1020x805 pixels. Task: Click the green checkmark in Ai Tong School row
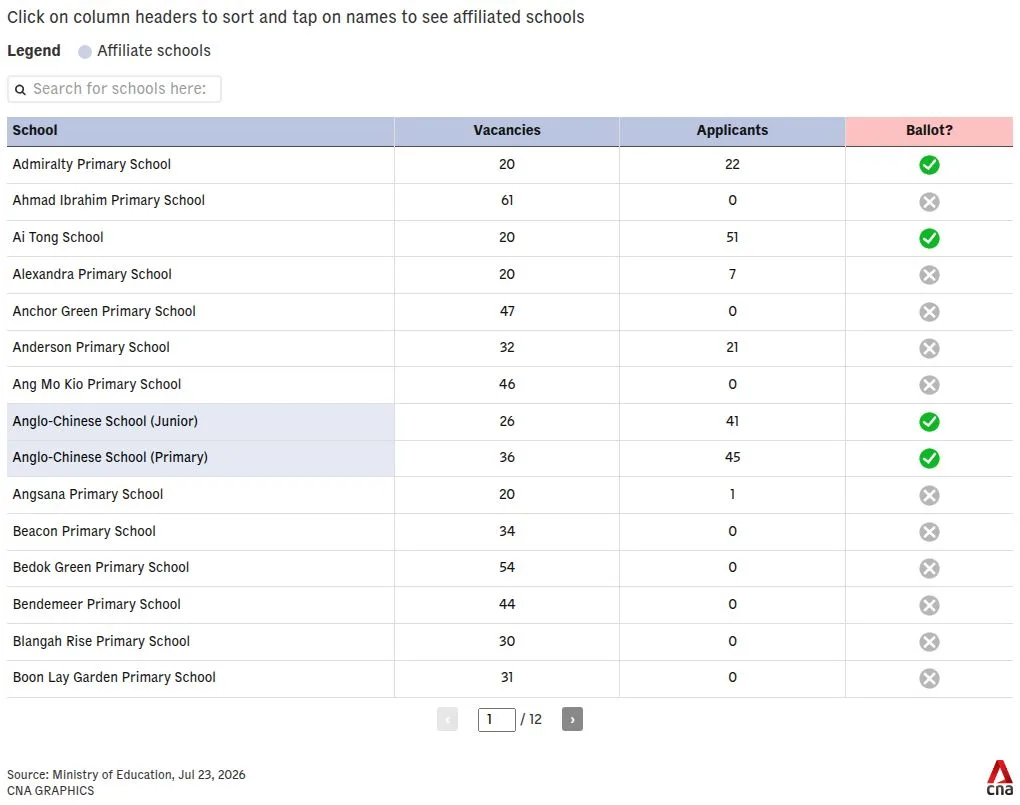pyautogui.click(x=929, y=238)
